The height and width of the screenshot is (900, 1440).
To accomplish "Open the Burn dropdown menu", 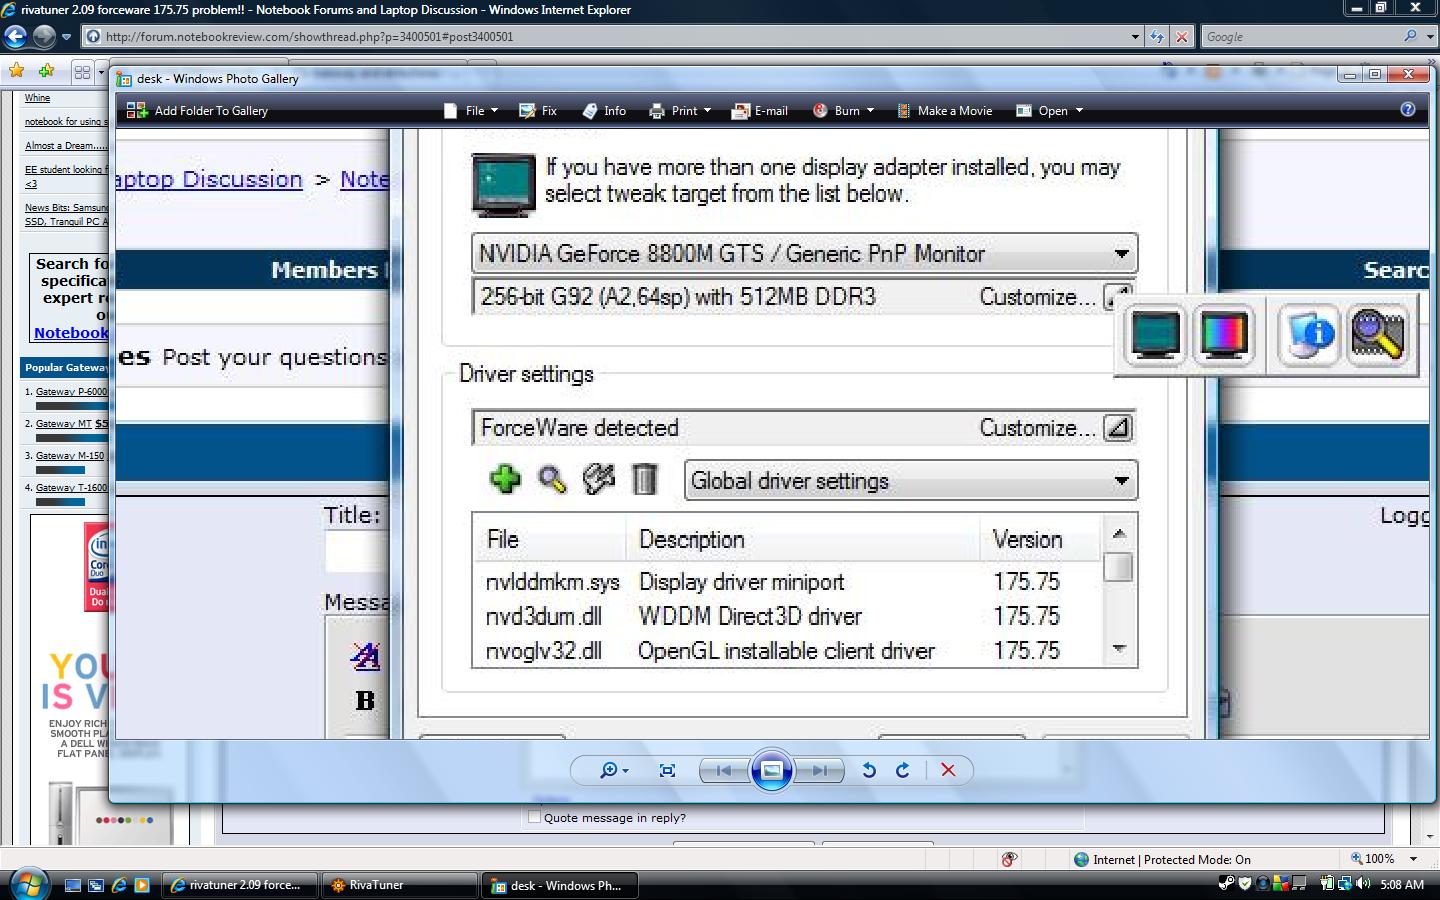I will click(843, 111).
